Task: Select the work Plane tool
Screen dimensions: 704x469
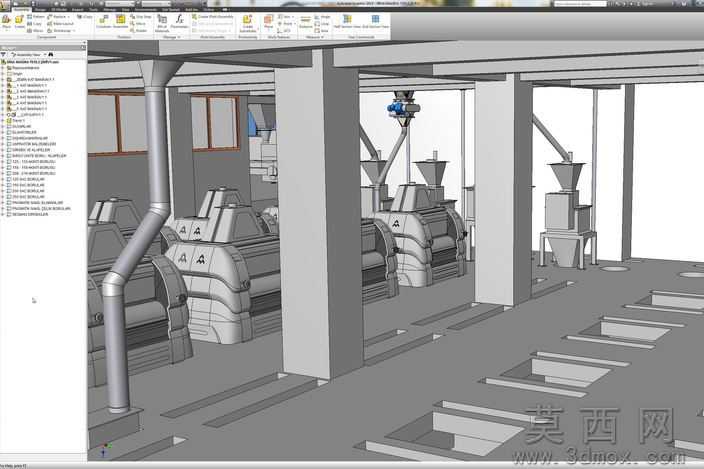Action: (268, 22)
